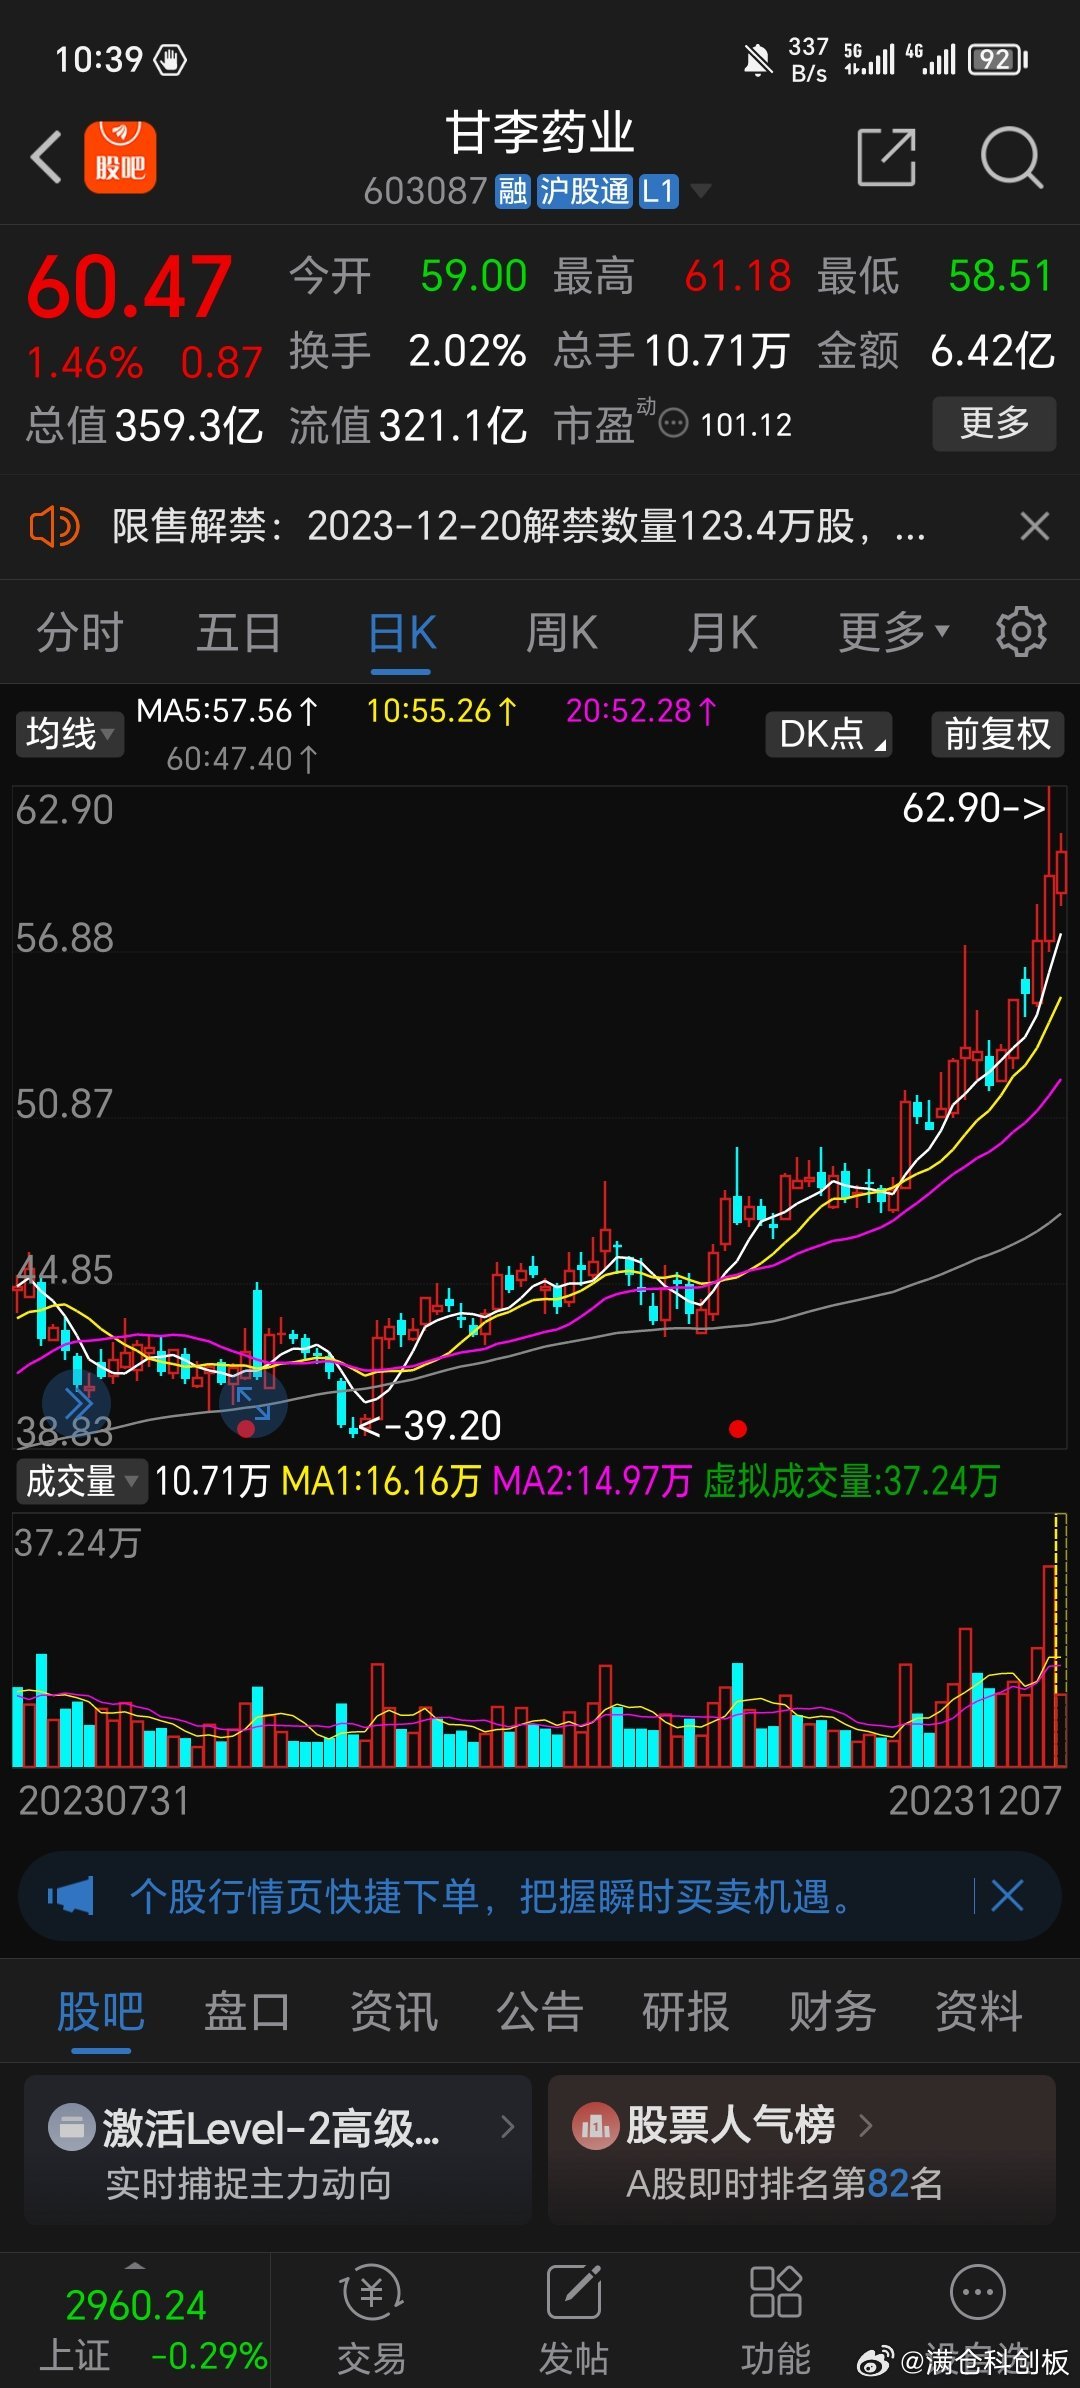This screenshot has width=1080, height=2388.
Task: Tap the 39.20 low price label on chart
Action: coord(431,1425)
